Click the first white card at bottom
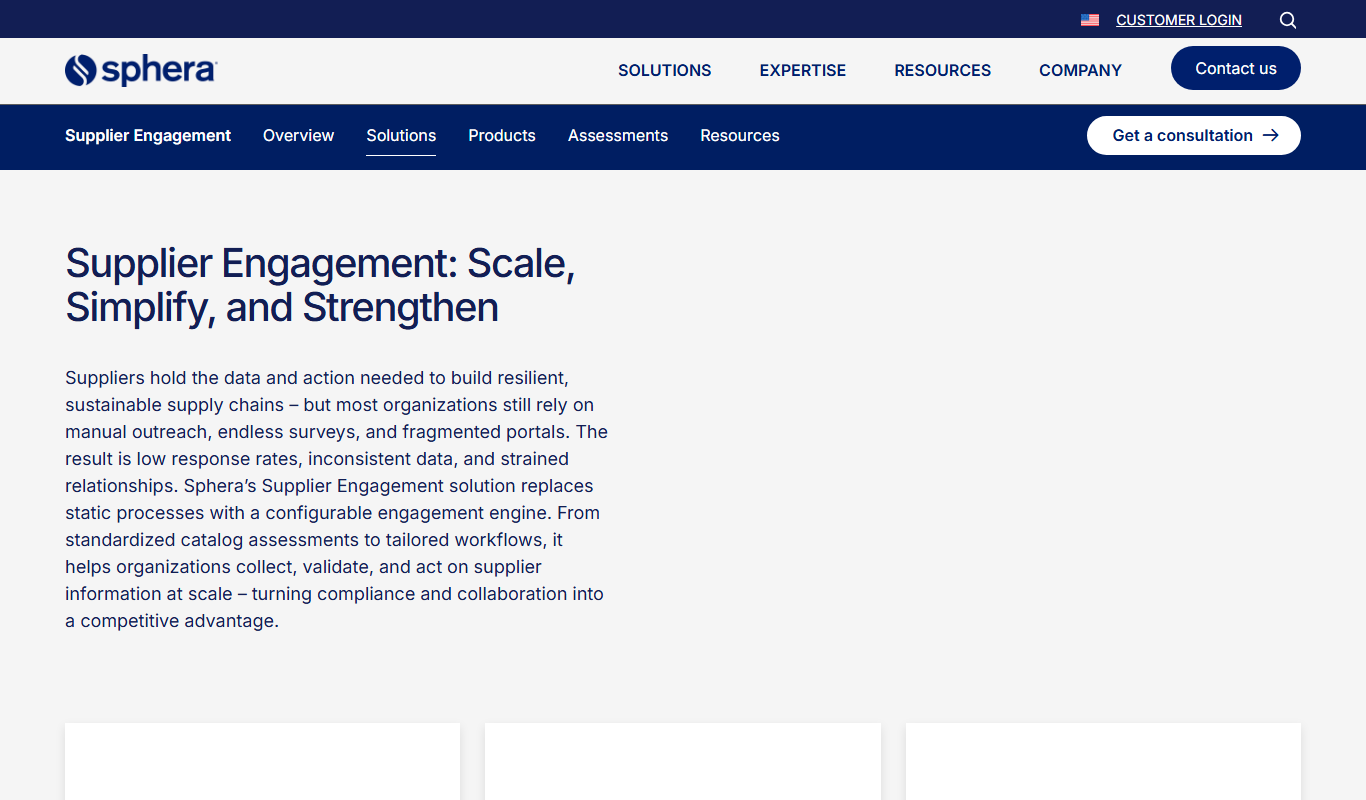1366x800 pixels. tap(262, 761)
